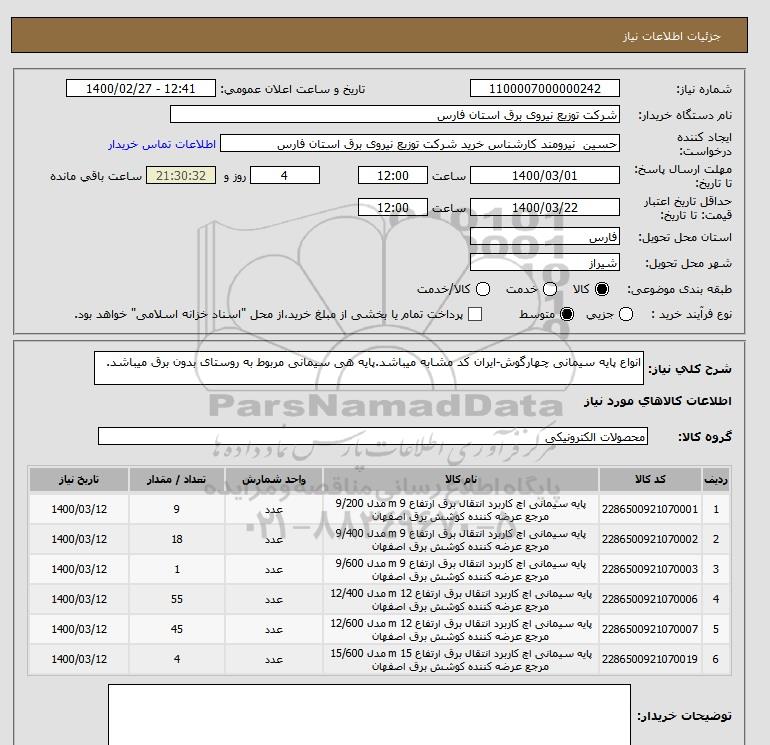Choose متوسط purchase process radio

[567, 314]
